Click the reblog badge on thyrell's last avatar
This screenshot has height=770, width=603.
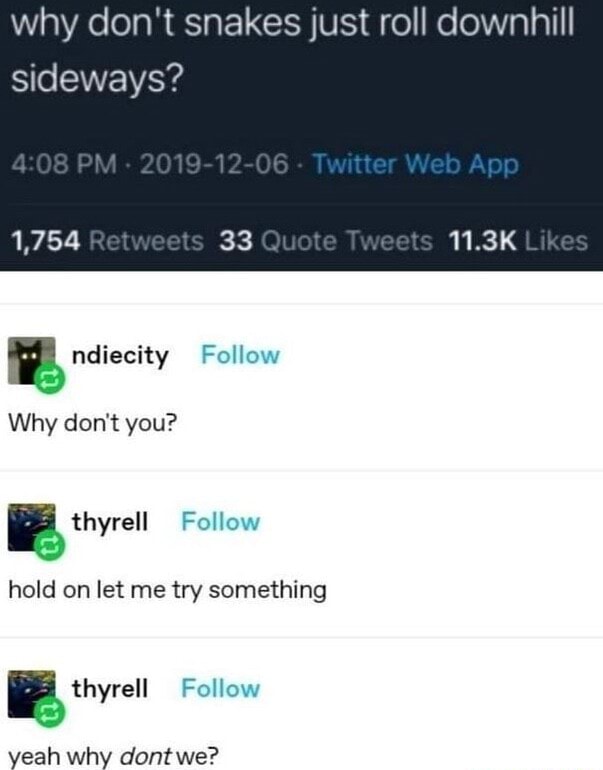(x=51, y=714)
